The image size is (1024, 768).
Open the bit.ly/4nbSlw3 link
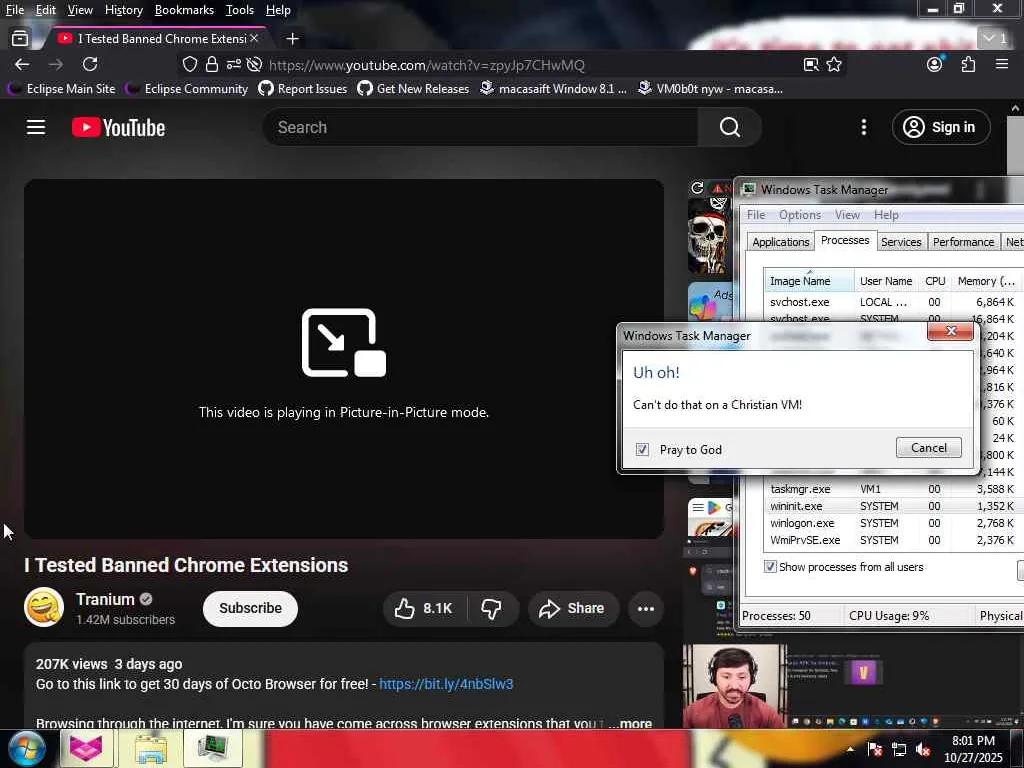coord(446,684)
